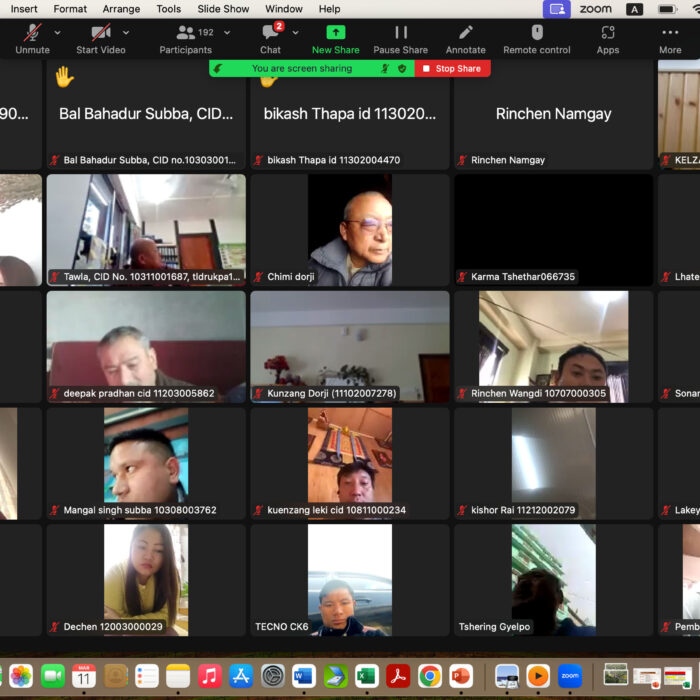The height and width of the screenshot is (700, 700).
Task: Open the Participants panel icon
Action: click(x=185, y=33)
